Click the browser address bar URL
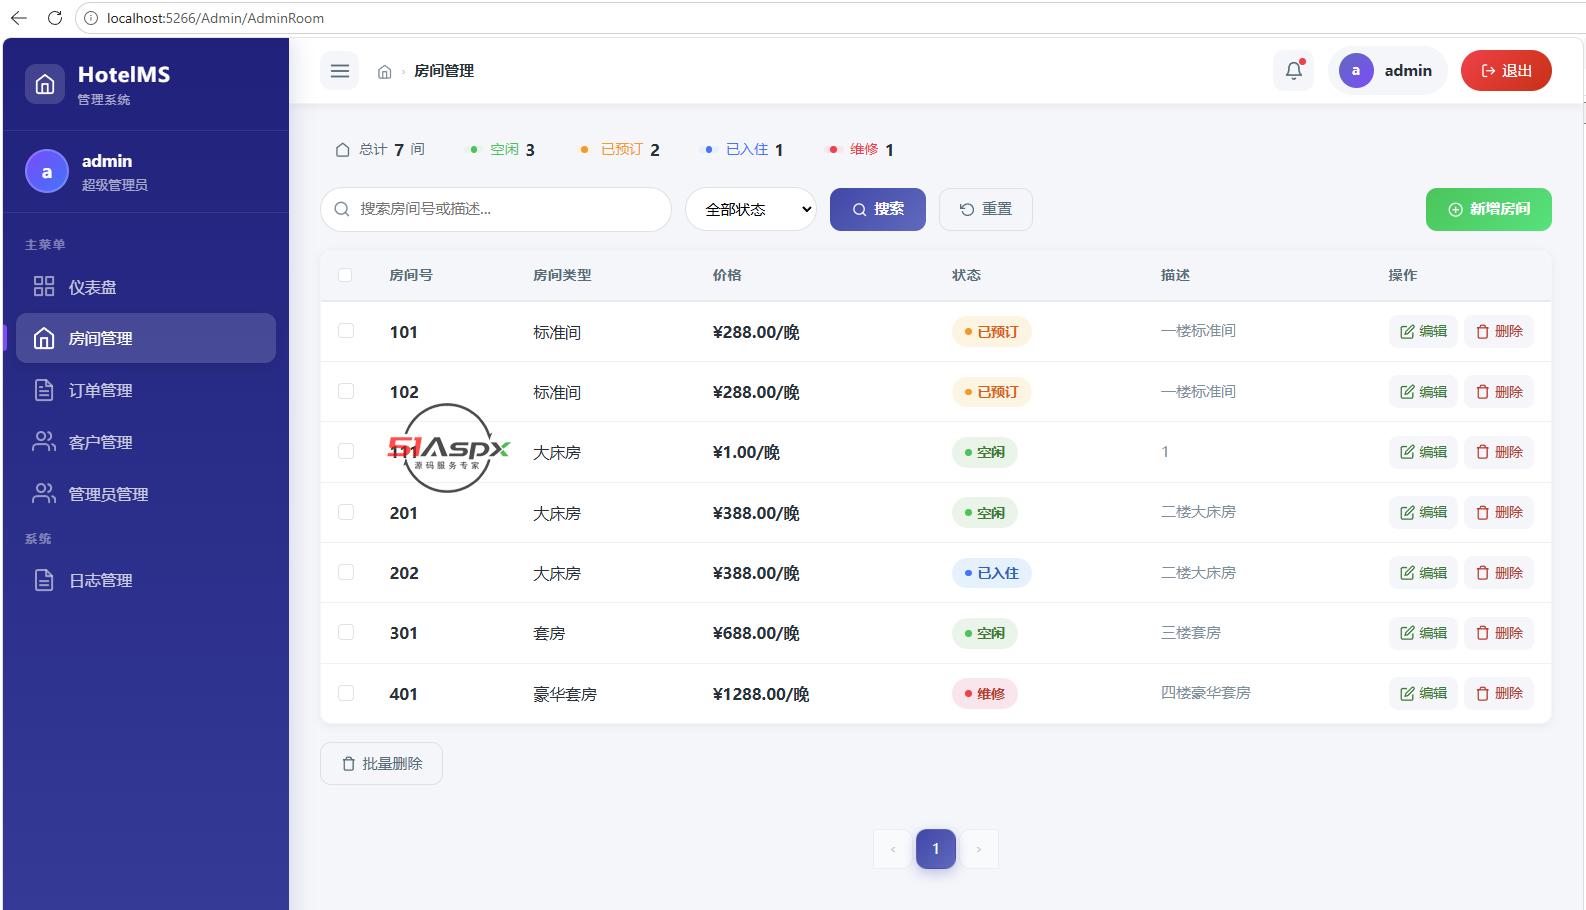This screenshot has height=910, width=1586. 215,18
